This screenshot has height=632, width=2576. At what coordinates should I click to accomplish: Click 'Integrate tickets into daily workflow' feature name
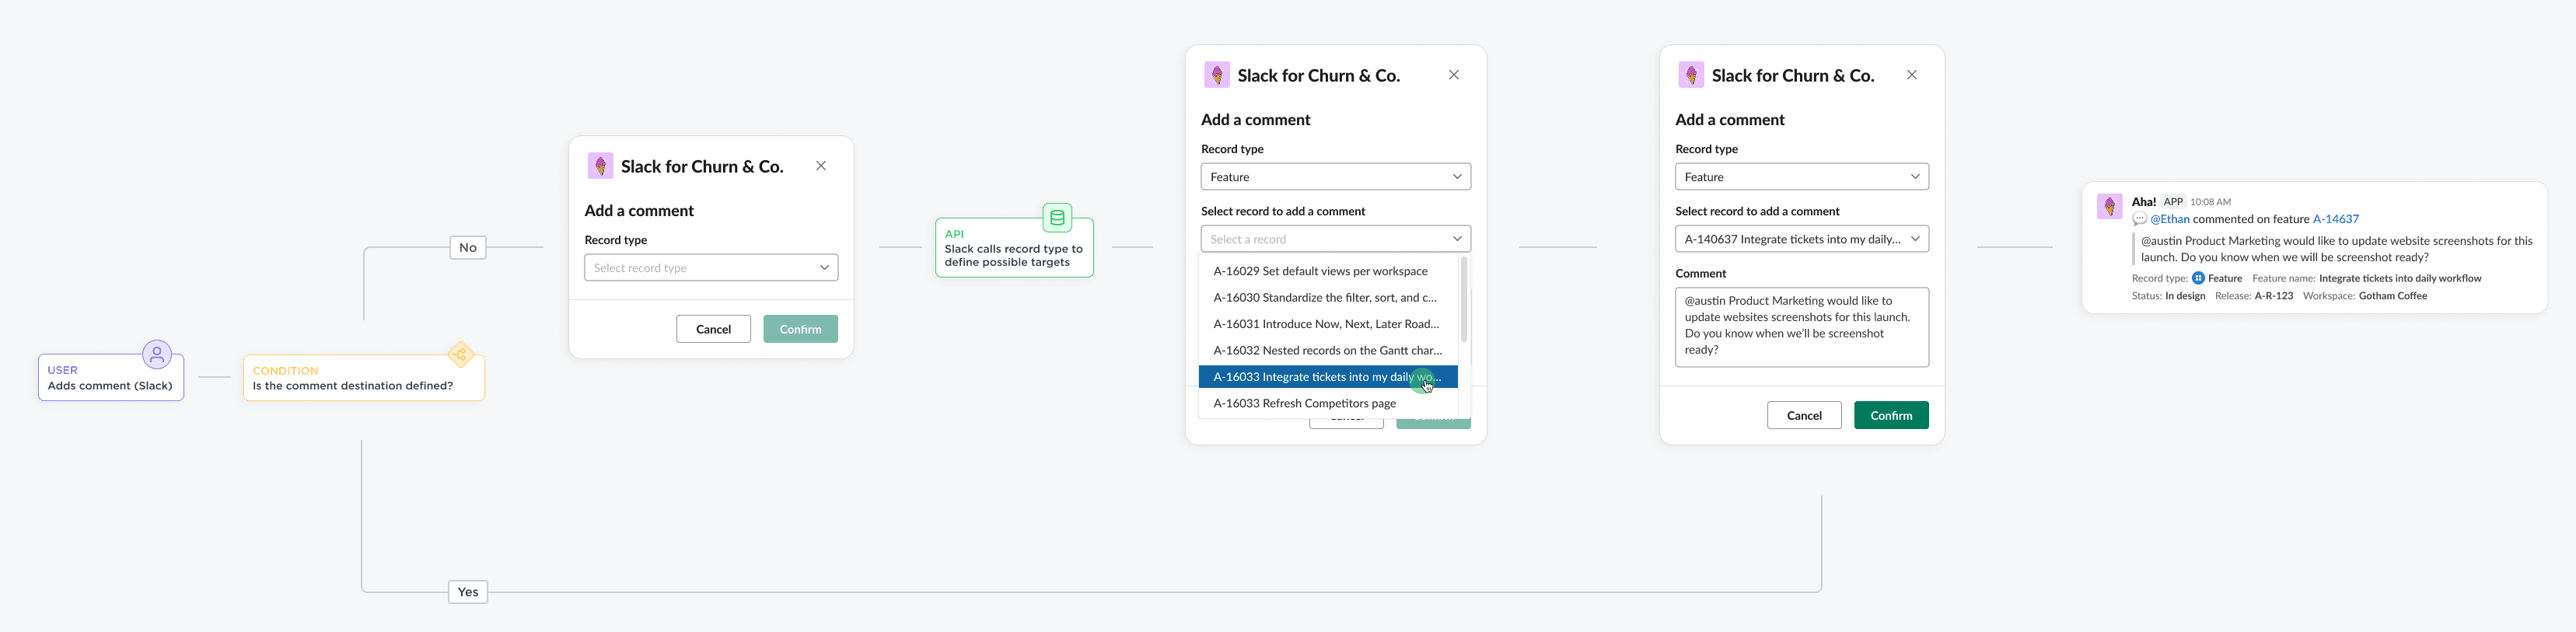click(x=2400, y=278)
